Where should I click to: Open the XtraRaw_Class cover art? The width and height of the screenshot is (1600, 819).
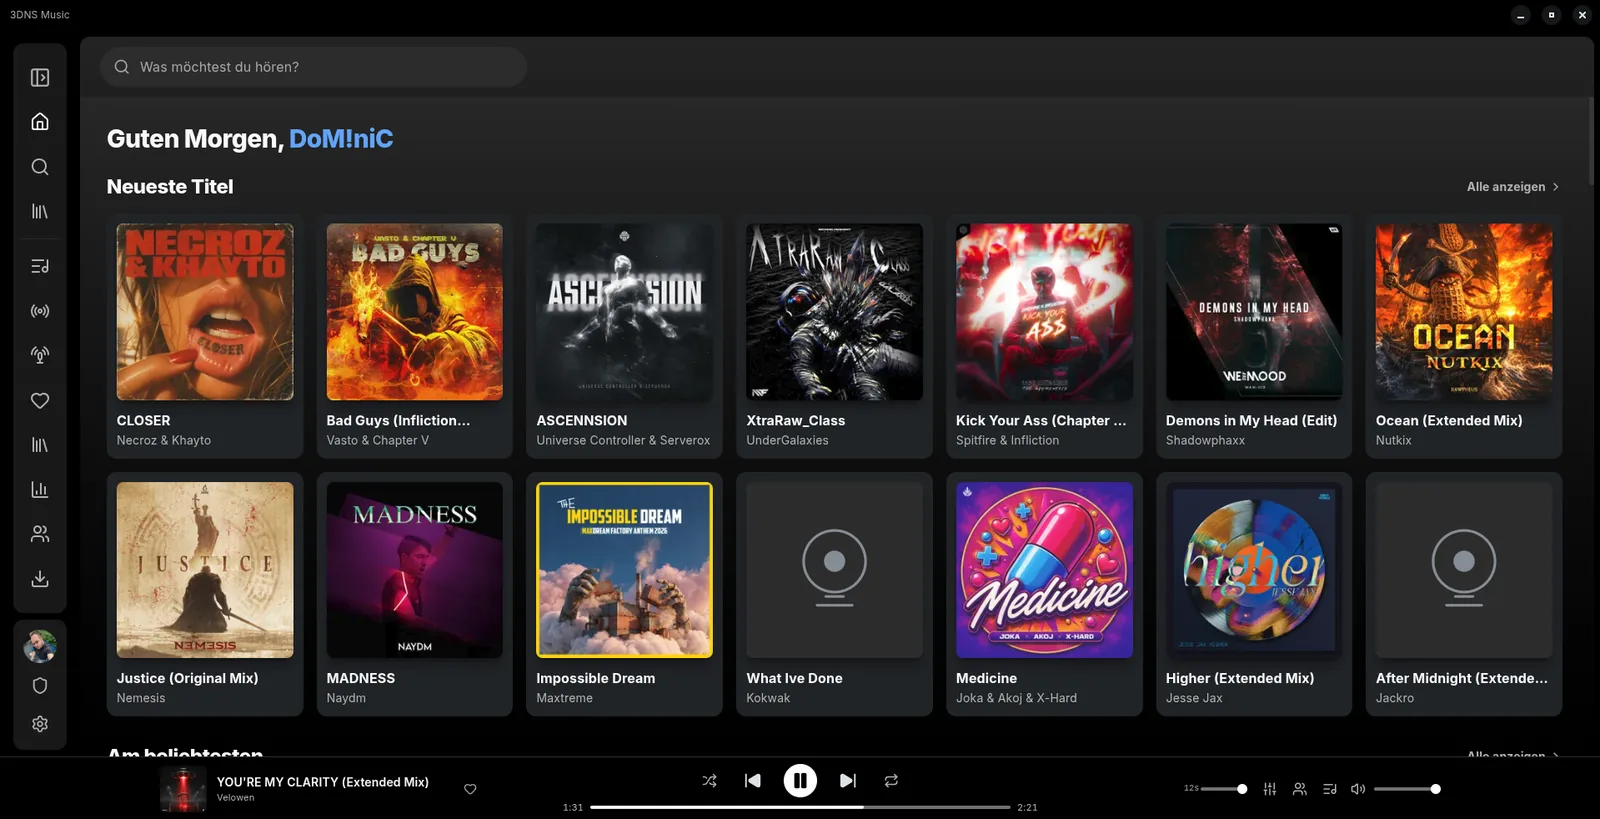pyautogui.click(x=835, y=312)
